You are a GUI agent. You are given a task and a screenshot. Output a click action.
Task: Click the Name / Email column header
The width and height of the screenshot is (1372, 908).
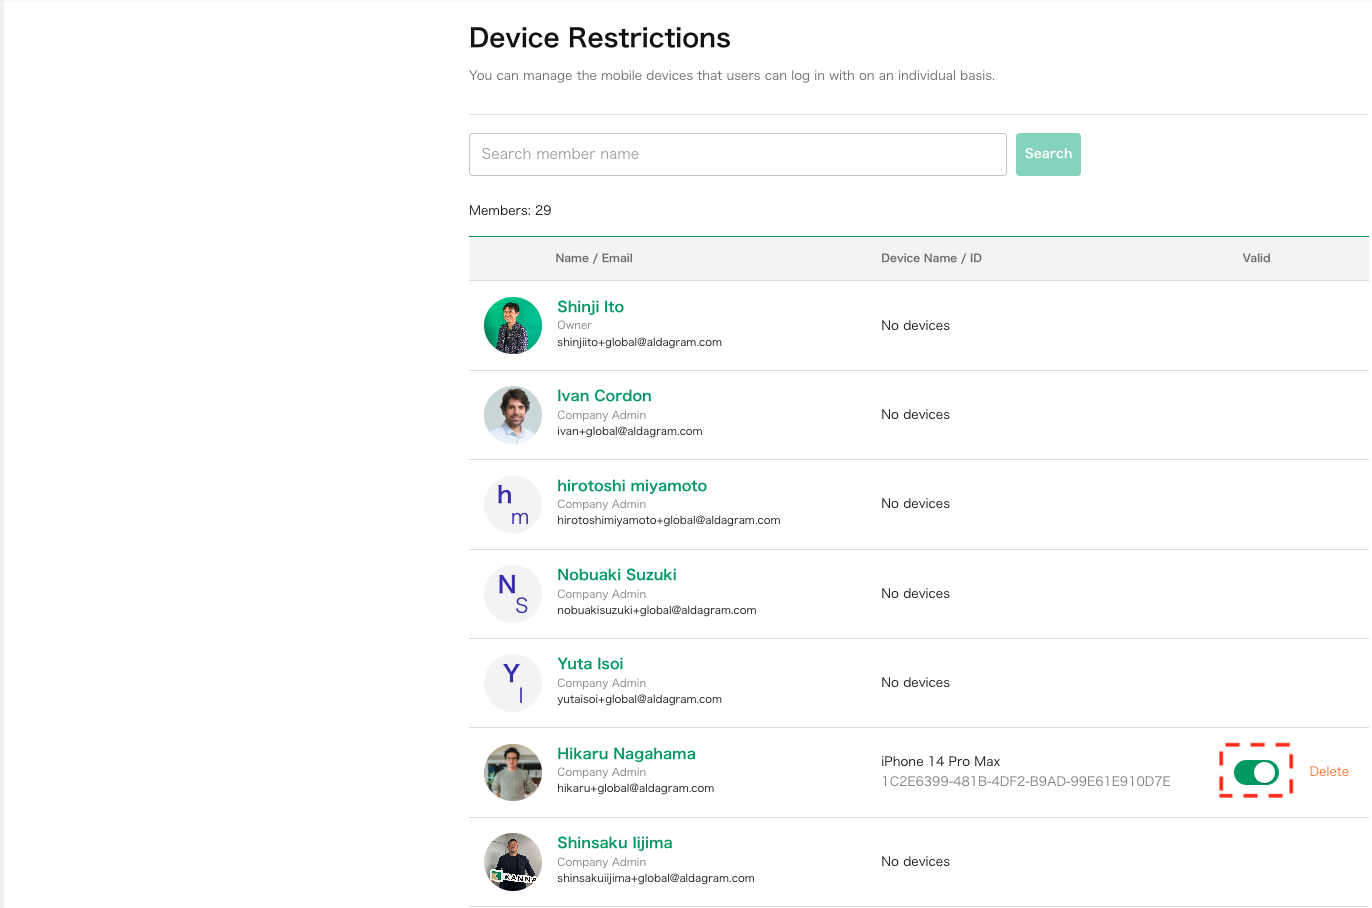pos(593,258)
